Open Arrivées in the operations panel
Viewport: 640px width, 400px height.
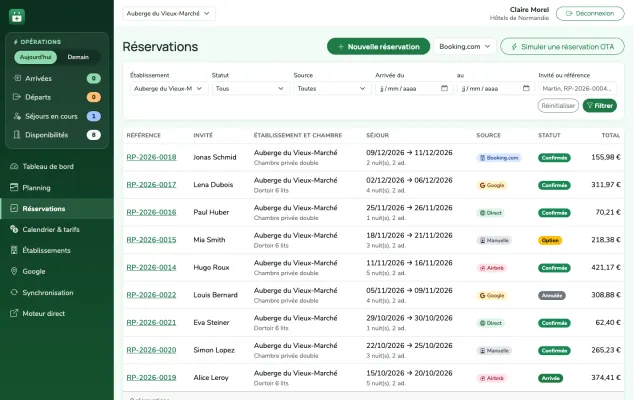click(57, 78)
